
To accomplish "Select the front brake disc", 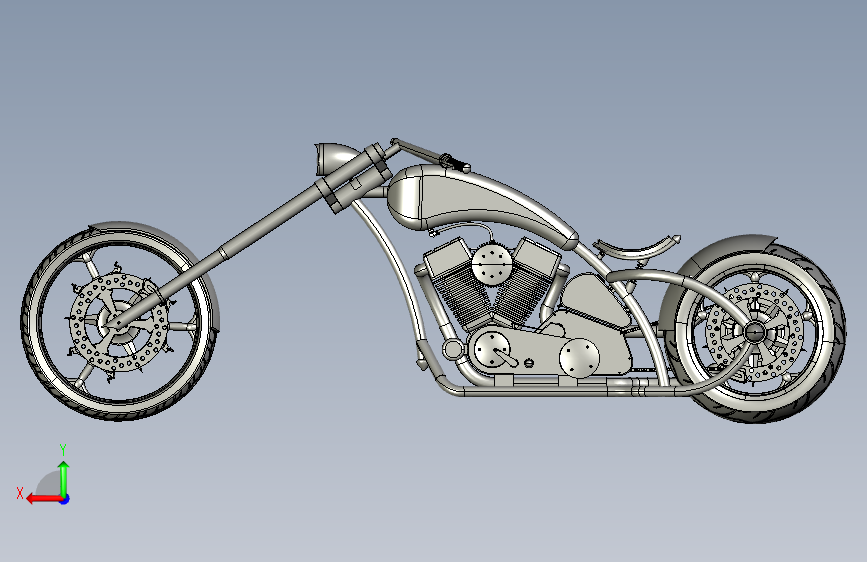I will 119,322.
